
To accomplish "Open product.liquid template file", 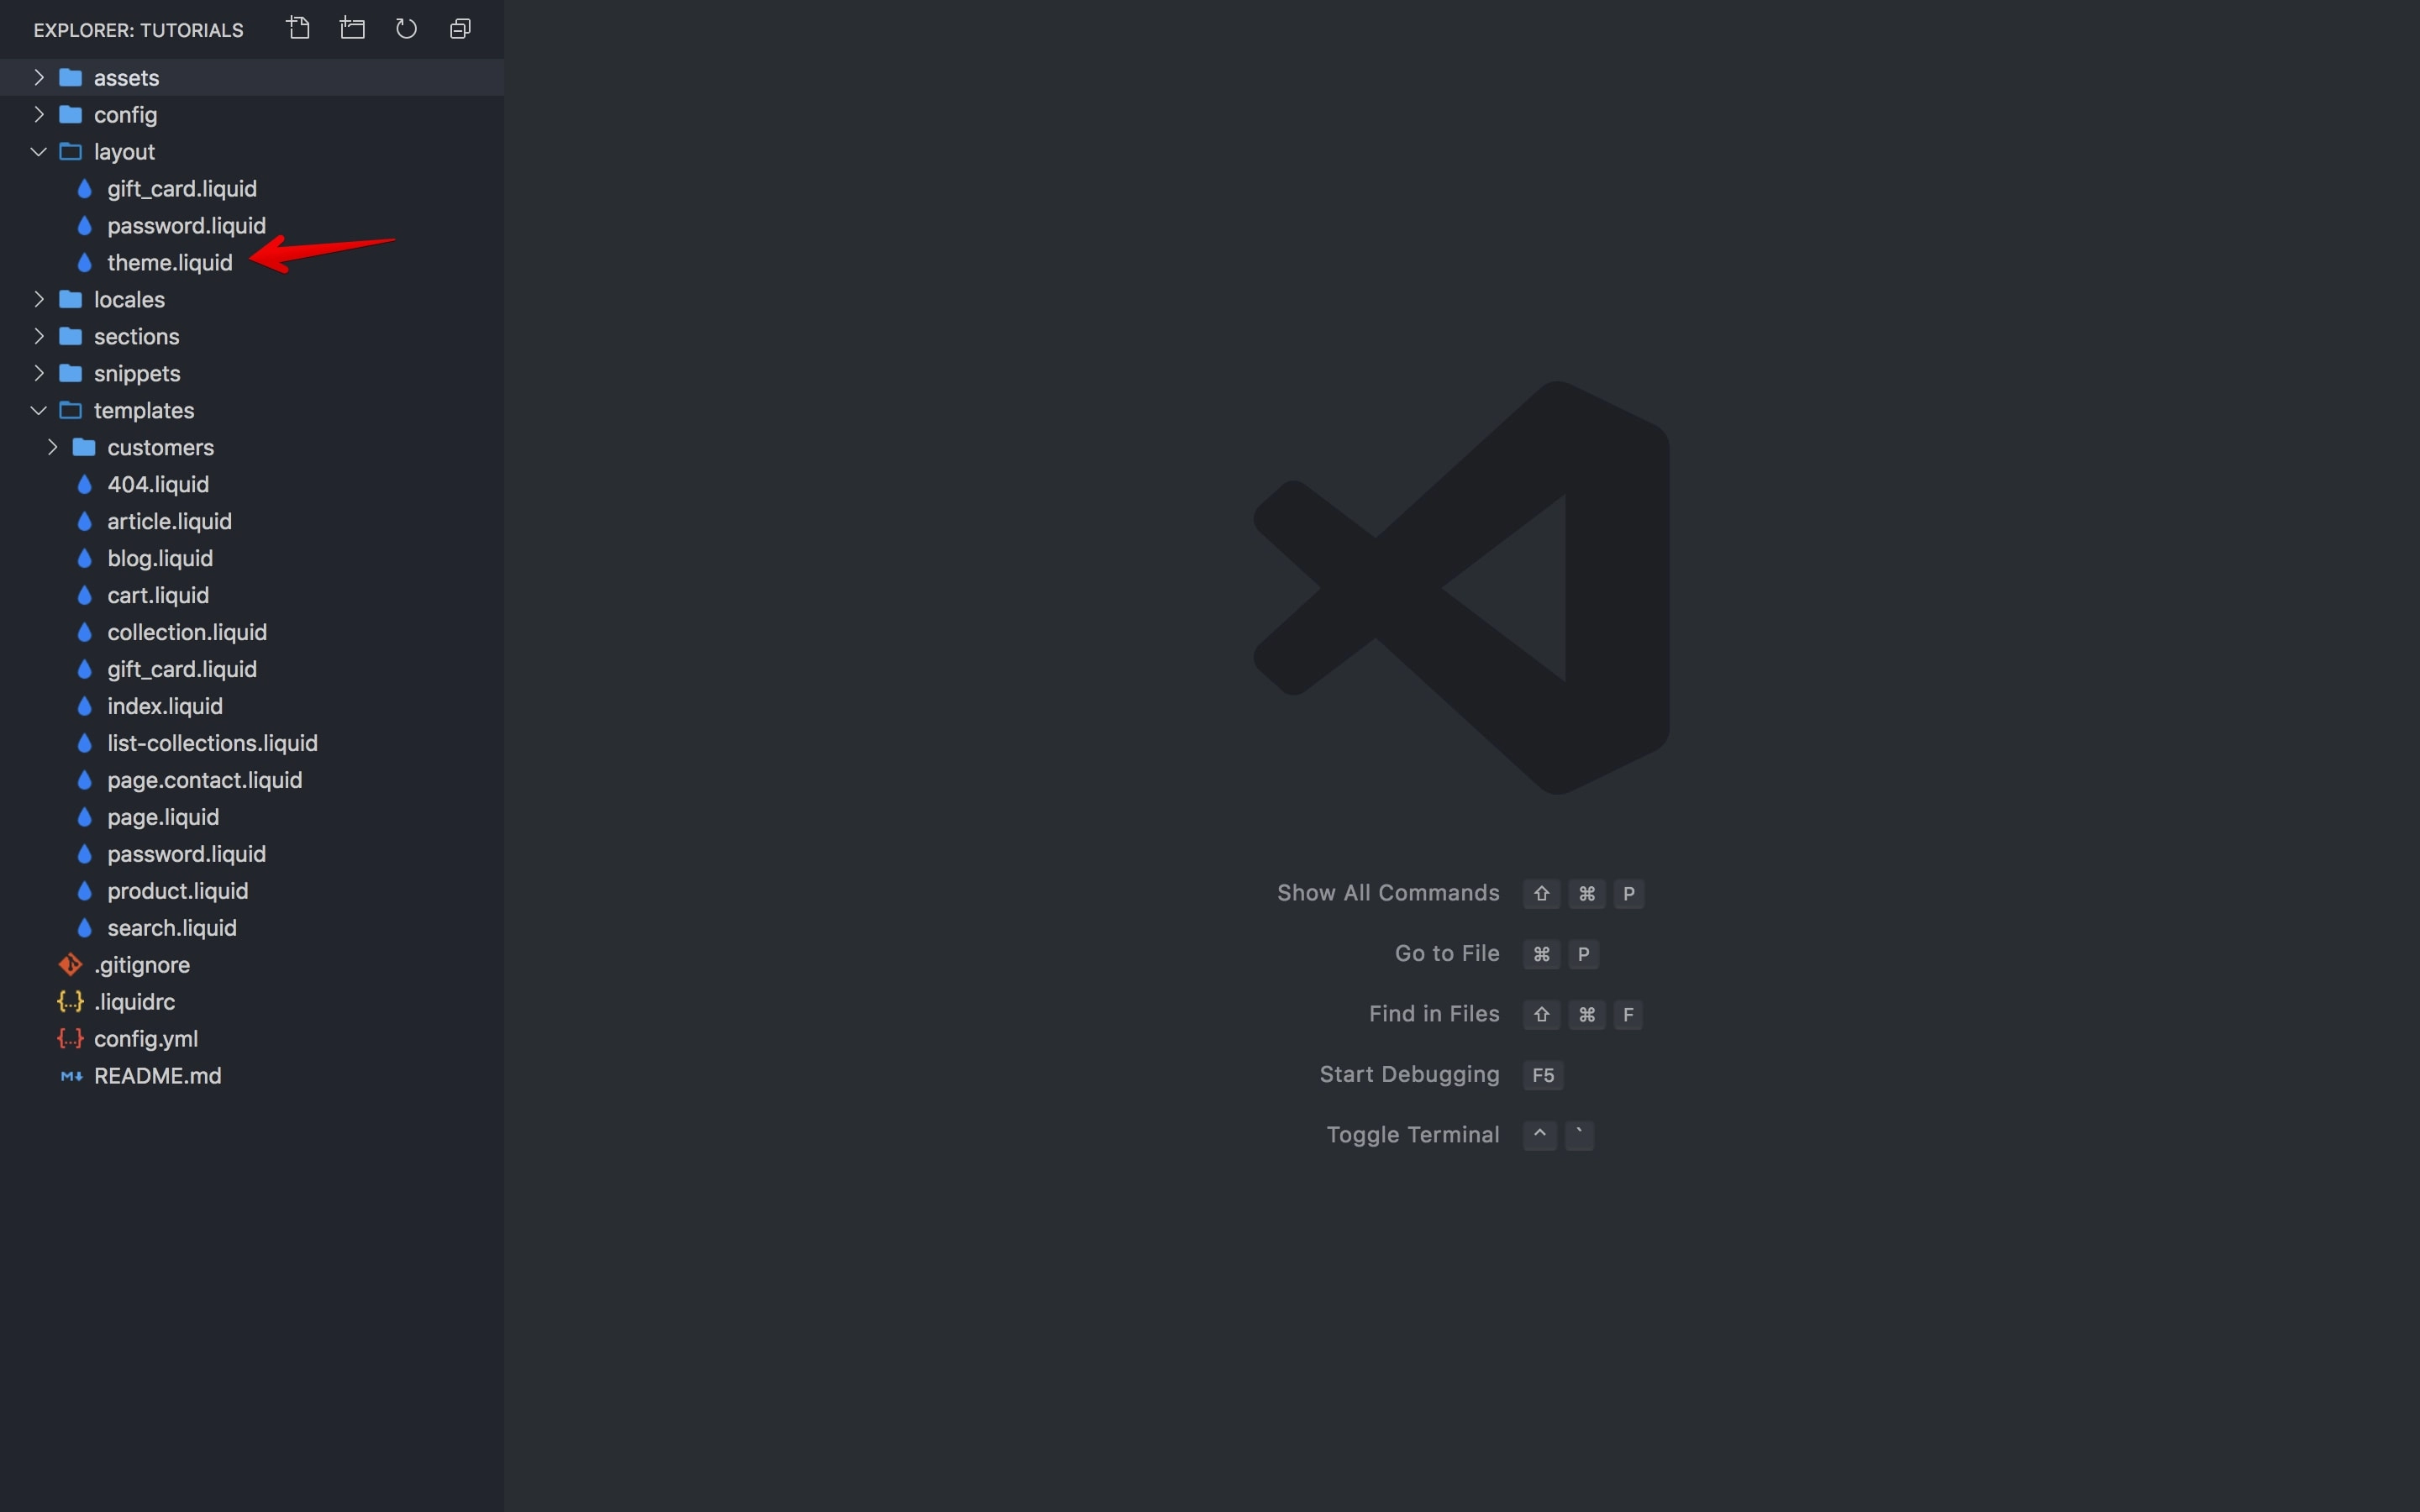I will 177,891.
